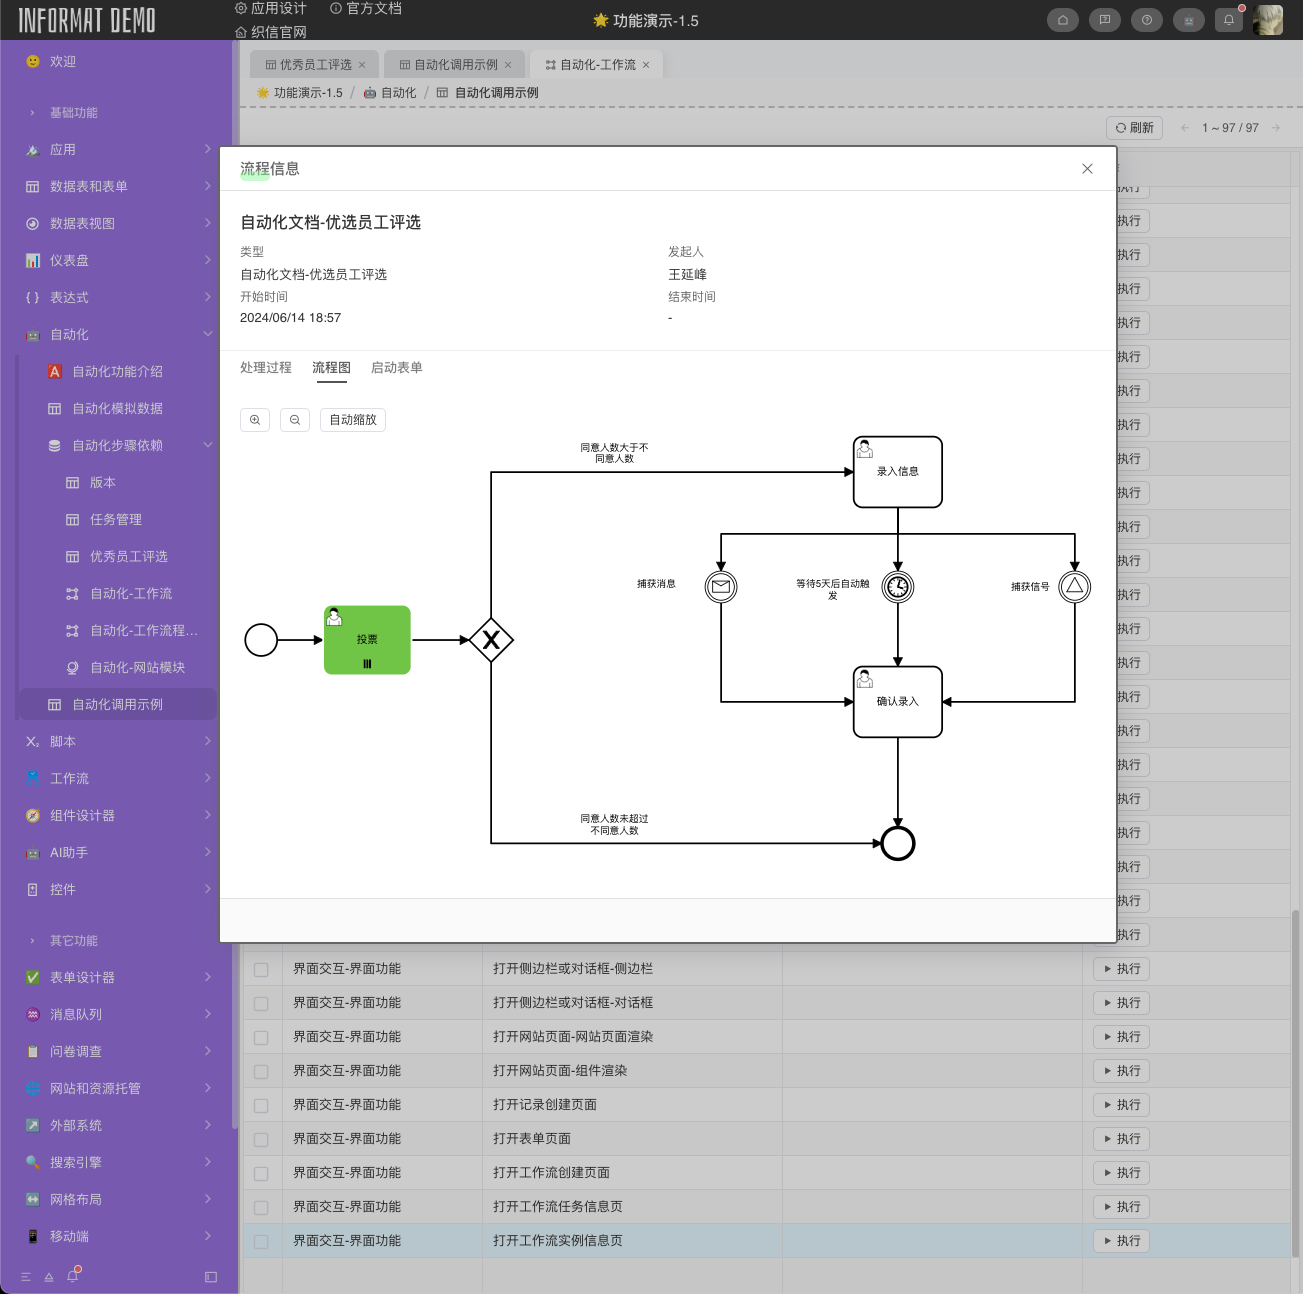Switch to the 处理过程 tab
The image size is (1303, 1294).
pyautogui.click(x=266, y=368)
